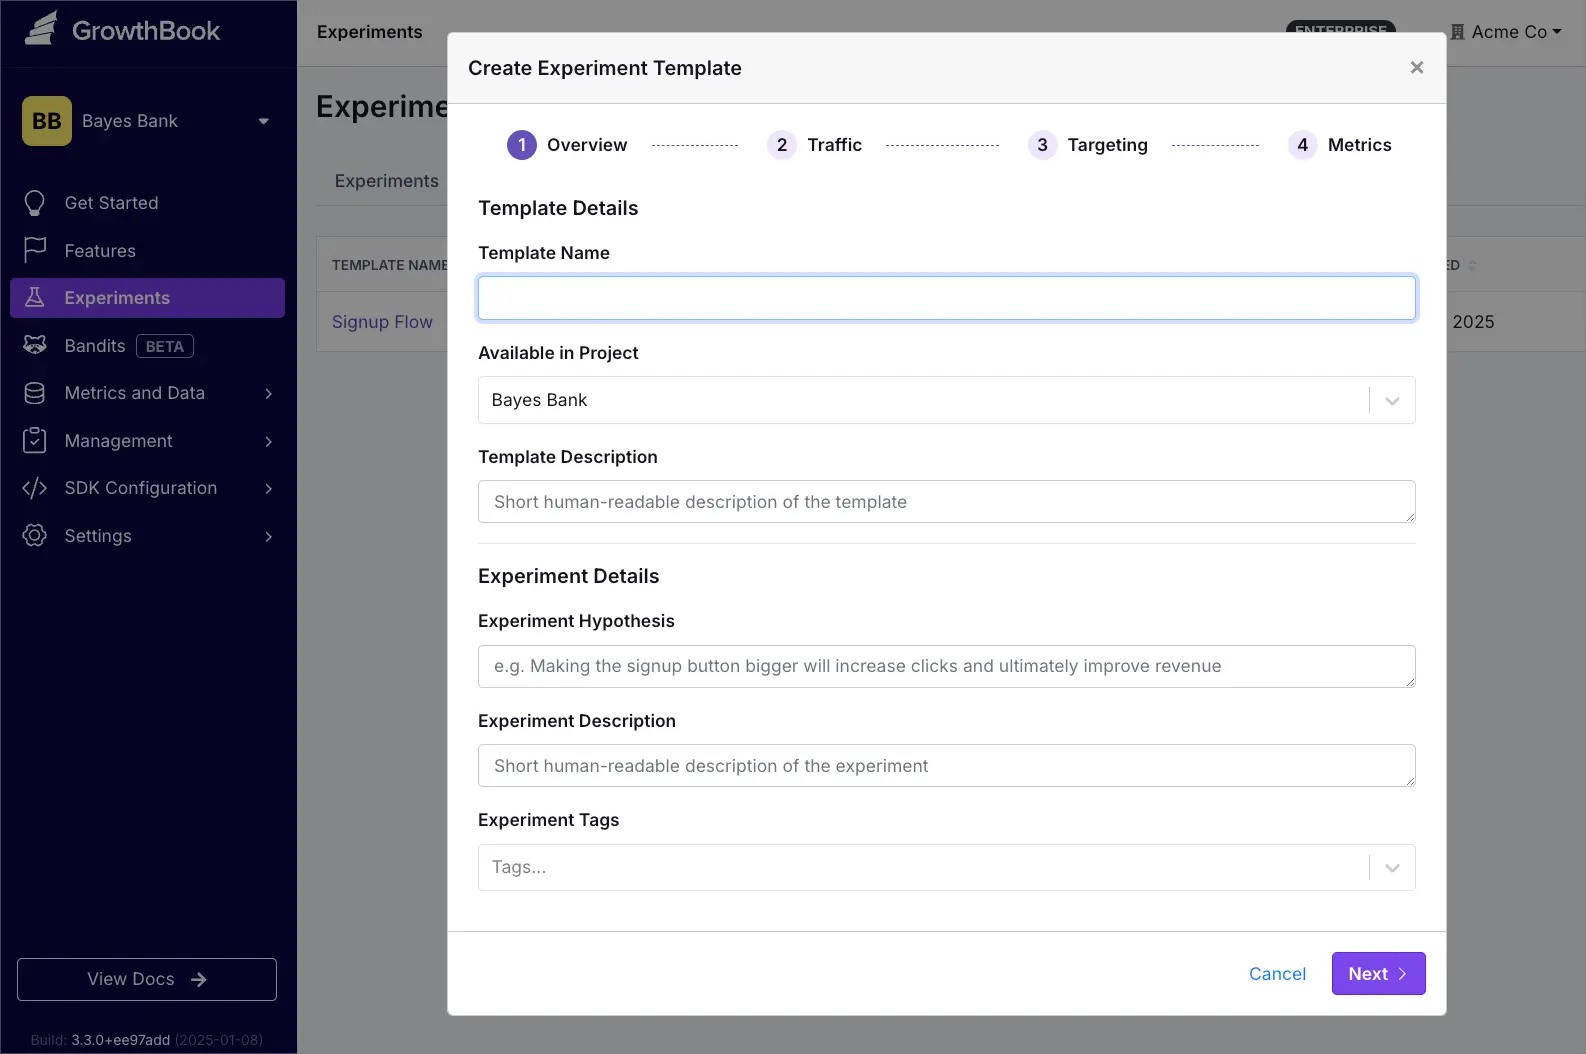Click the BB Bayes Bank project avatar
This screenshot has height=1054, width=1586.
pyautogui.click(x=47, y=121)
